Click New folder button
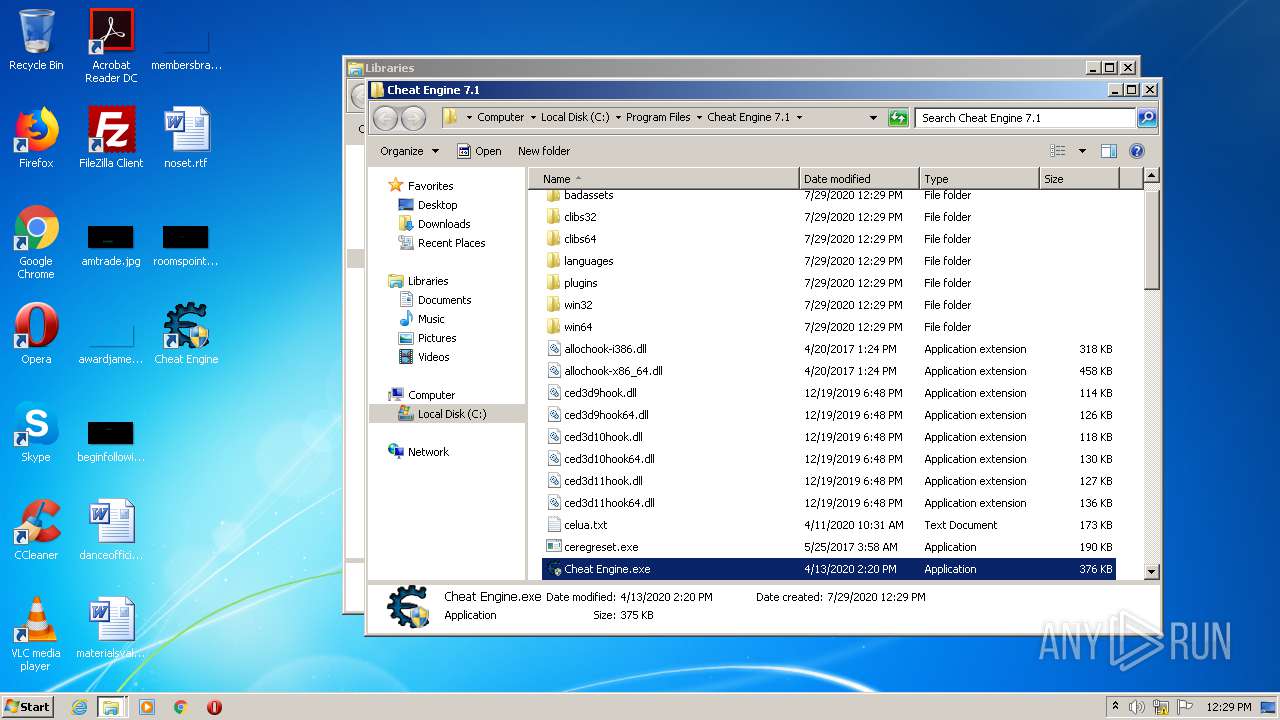 pos(544,151)
